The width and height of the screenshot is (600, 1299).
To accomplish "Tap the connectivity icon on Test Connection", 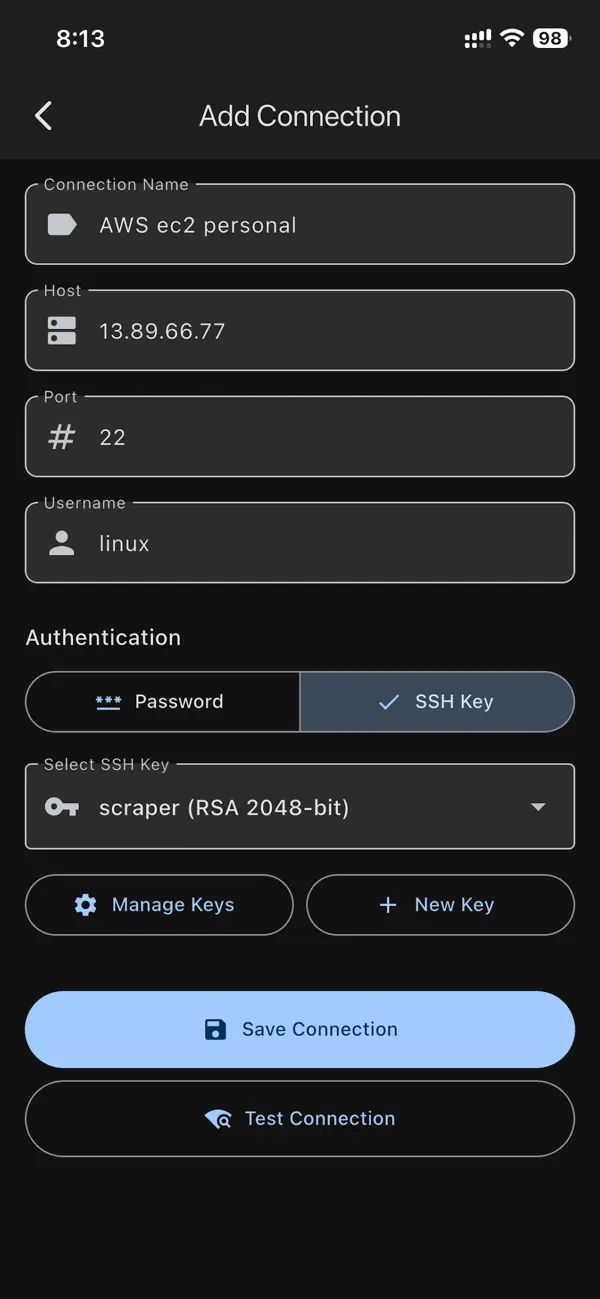I will (x=218, y=1118).
